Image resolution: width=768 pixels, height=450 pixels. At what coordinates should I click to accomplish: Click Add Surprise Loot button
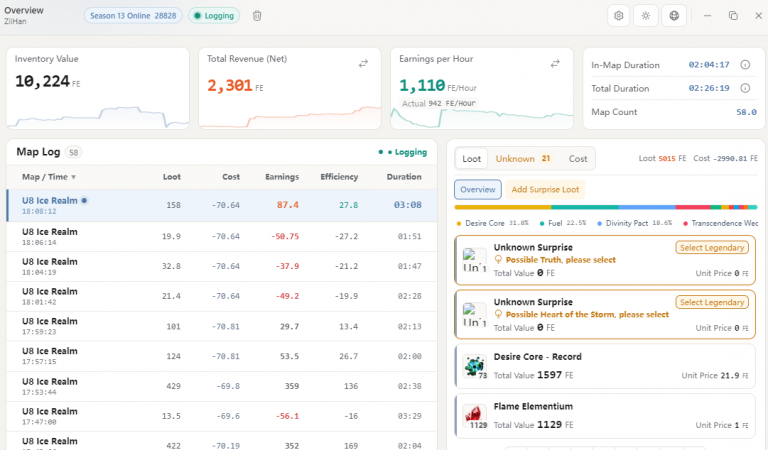pyautogui.click(x=545, y=189)
